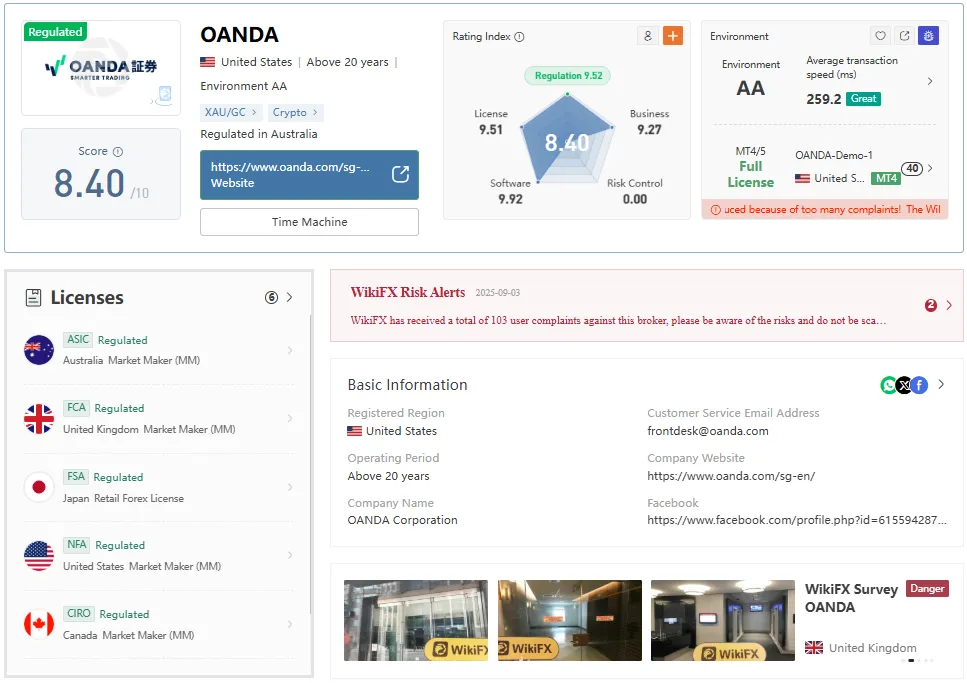Click the Score info icon
The height and width of the screenshot is (683, 967).
(x=118, y=151)
